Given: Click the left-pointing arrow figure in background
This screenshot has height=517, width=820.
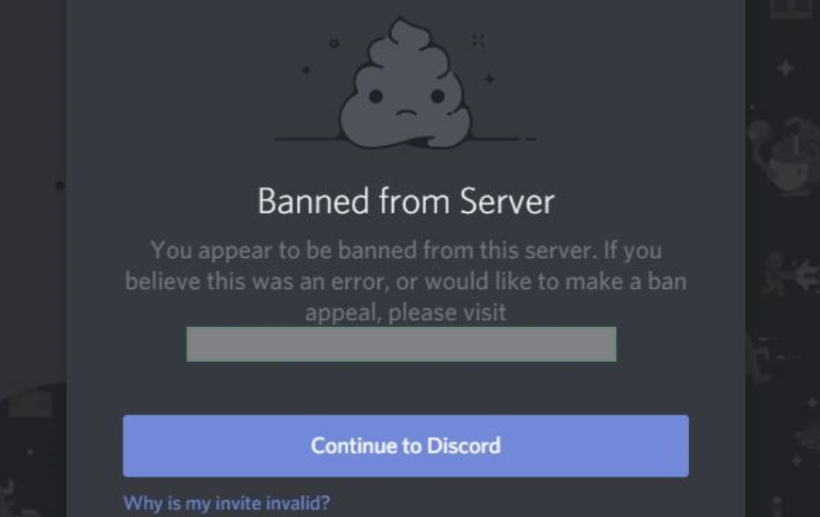Looking at the screenshot, I should point(807,273).
